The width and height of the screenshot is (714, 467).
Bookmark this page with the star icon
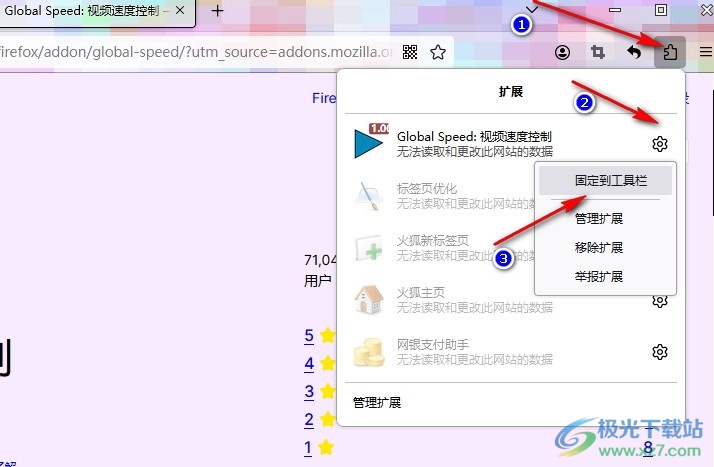click(x=438, y=52)
